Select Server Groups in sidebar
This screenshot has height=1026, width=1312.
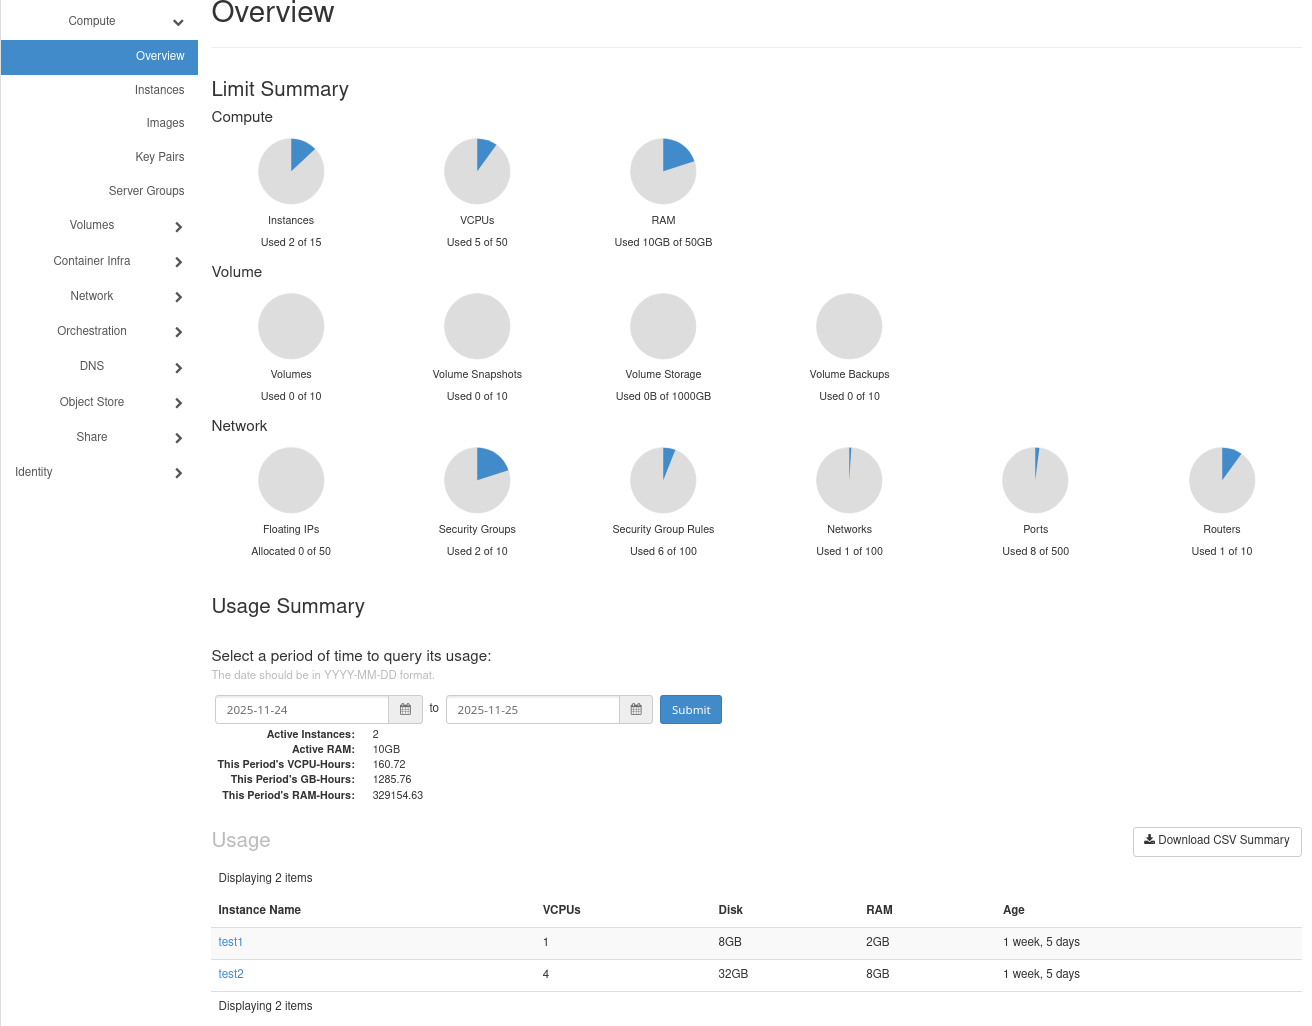(x=146, y=191)
